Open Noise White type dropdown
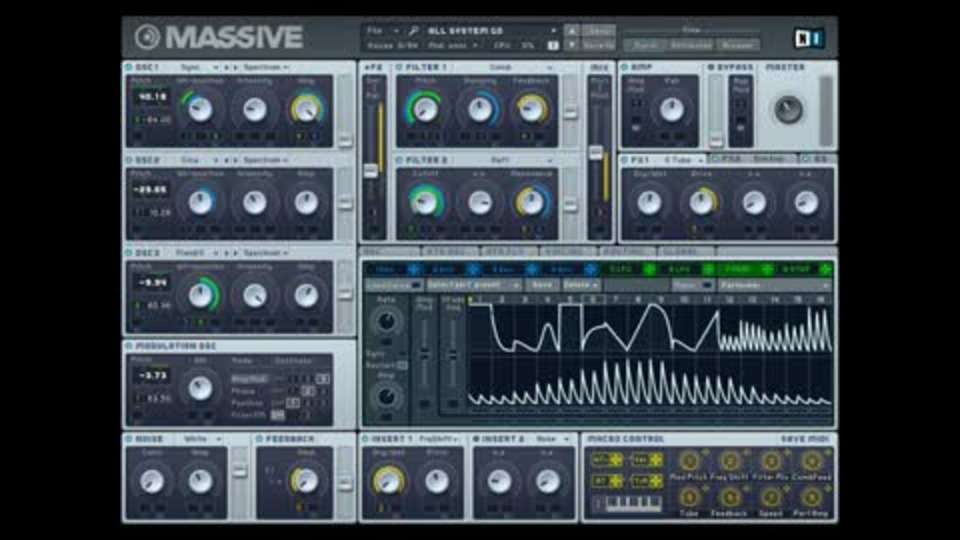The width and height of the screenshot is (960, 540). point(202,439)
